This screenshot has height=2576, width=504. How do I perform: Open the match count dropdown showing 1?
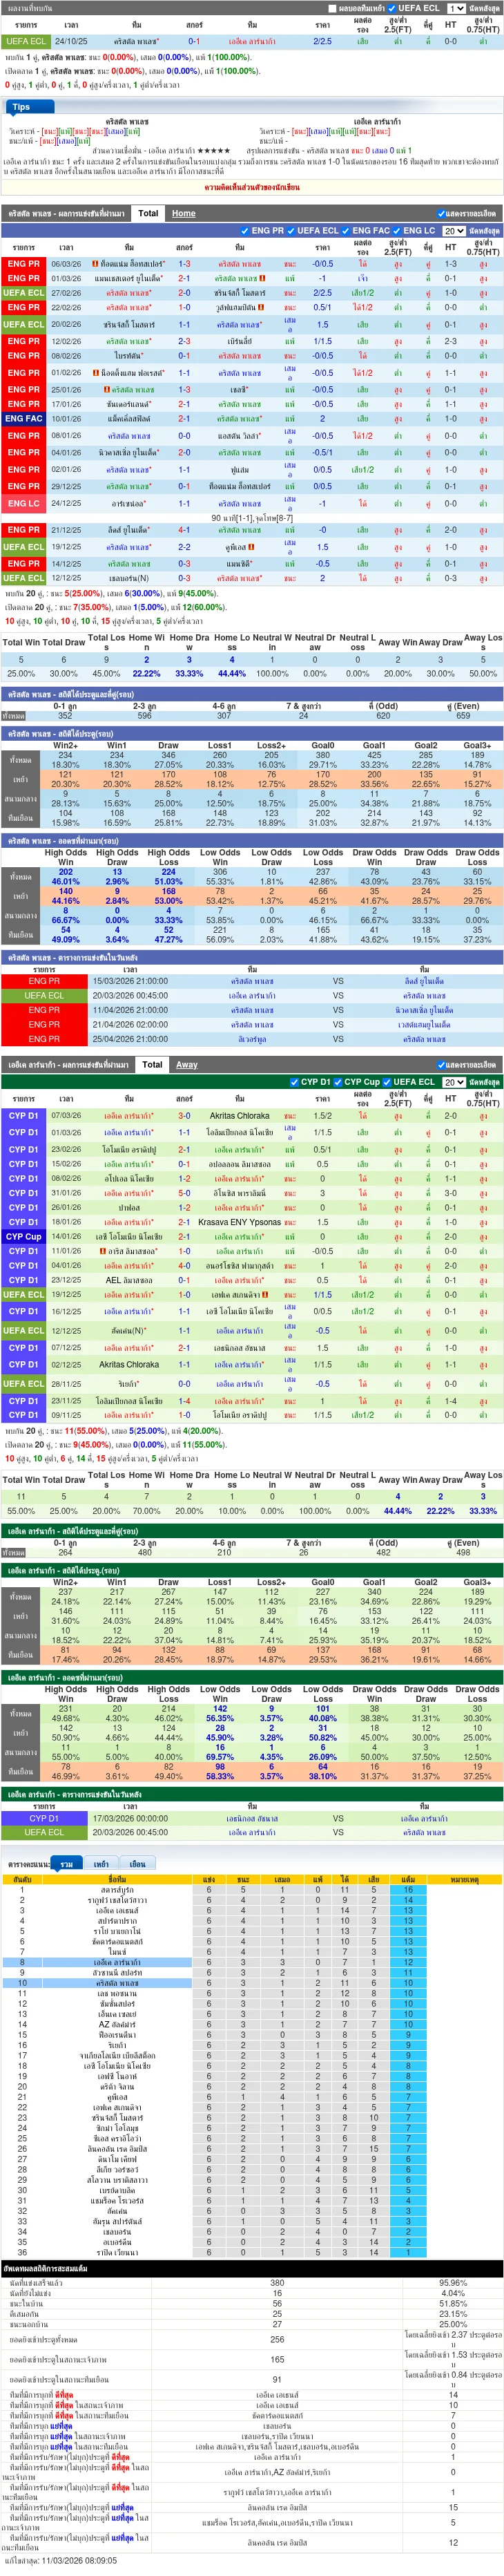tap(456, 9)
